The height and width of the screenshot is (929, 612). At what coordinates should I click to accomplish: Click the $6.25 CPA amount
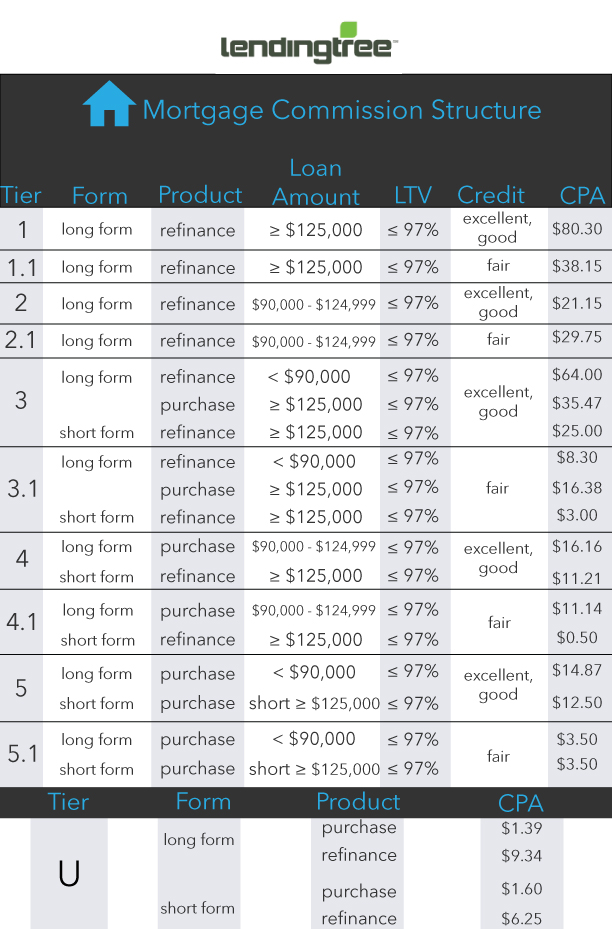point(521,918)
